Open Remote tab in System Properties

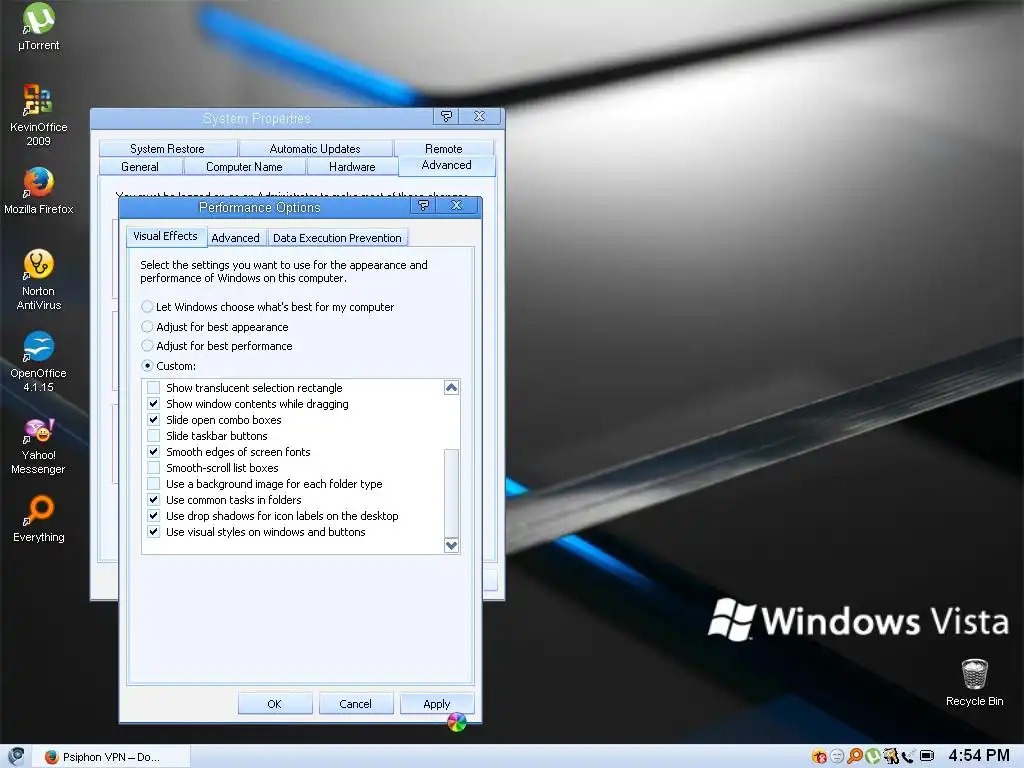pos(444,149)
